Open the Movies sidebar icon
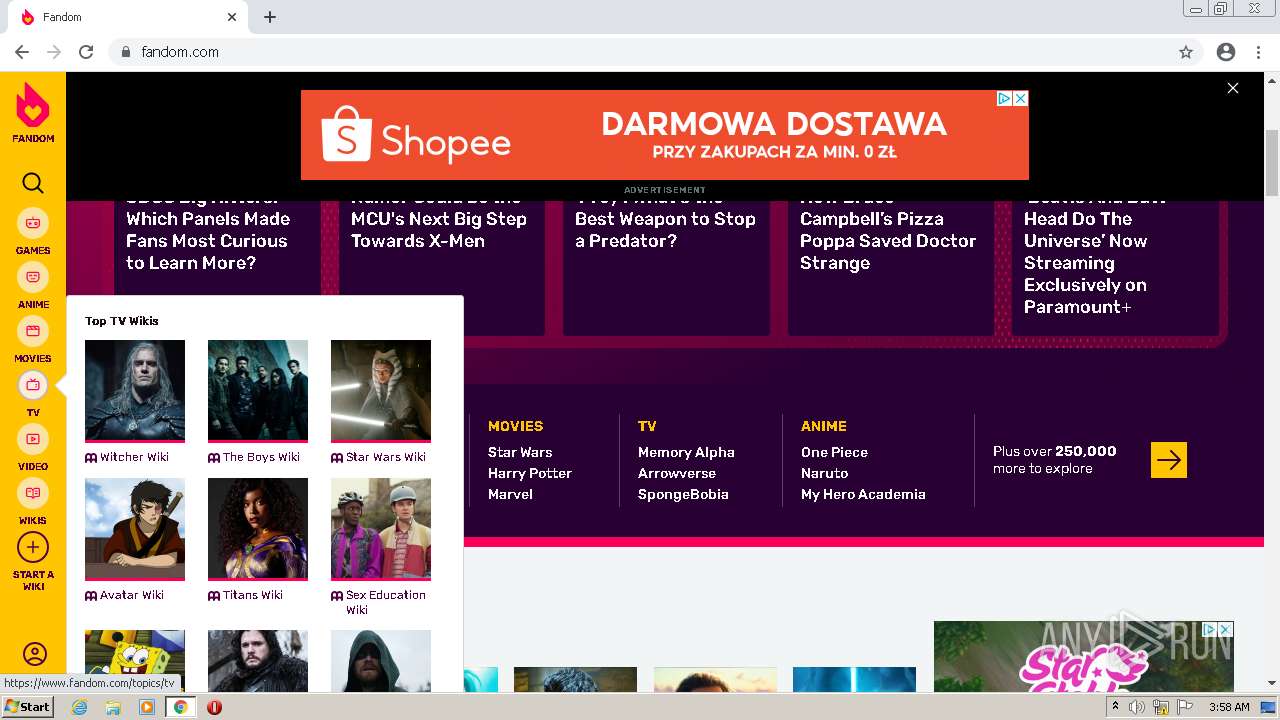 33,331
